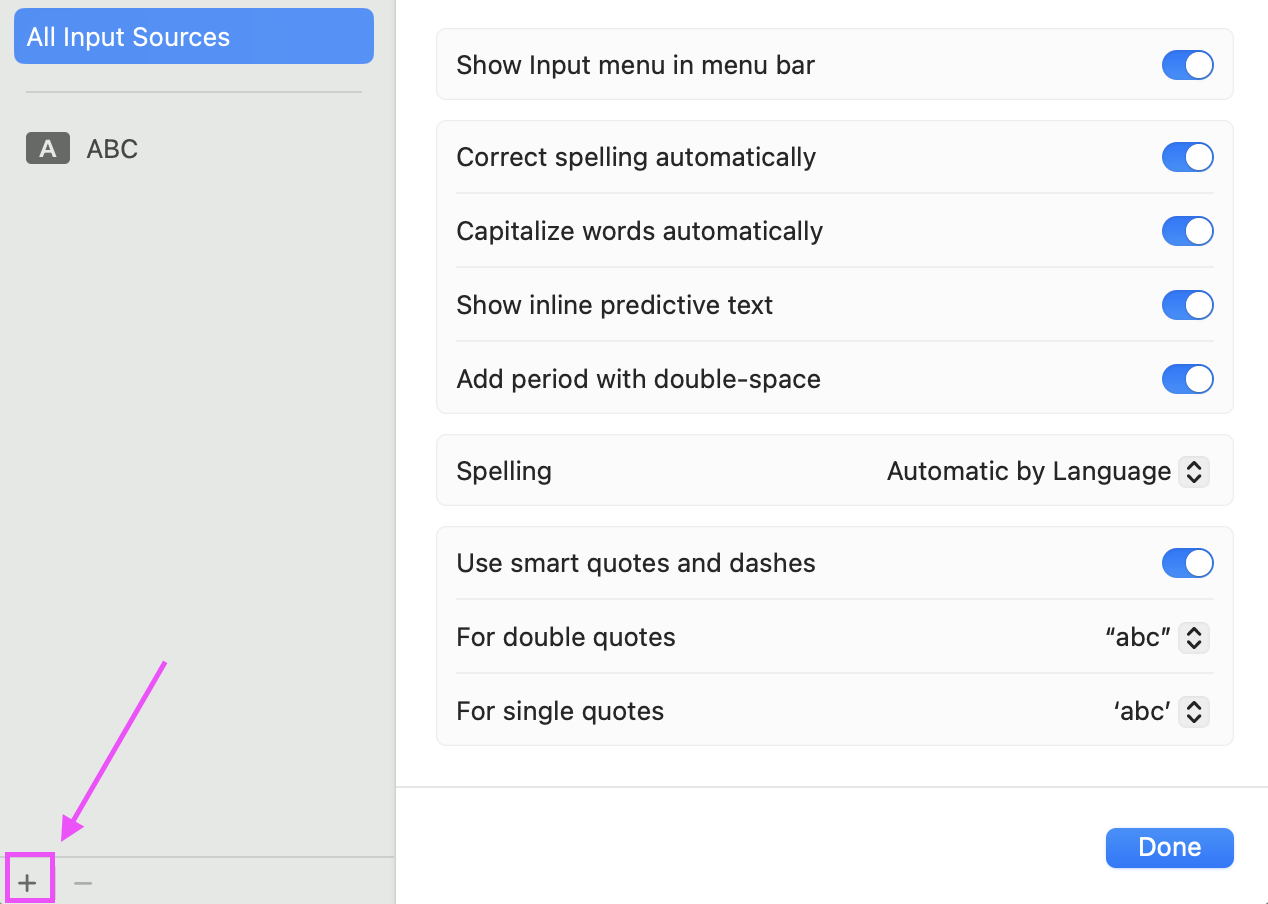The height and width of the screenshot is (904, 1268).
Task: Select the ABC input source entry
Action: pyautogui.click(x=112, y=148)
